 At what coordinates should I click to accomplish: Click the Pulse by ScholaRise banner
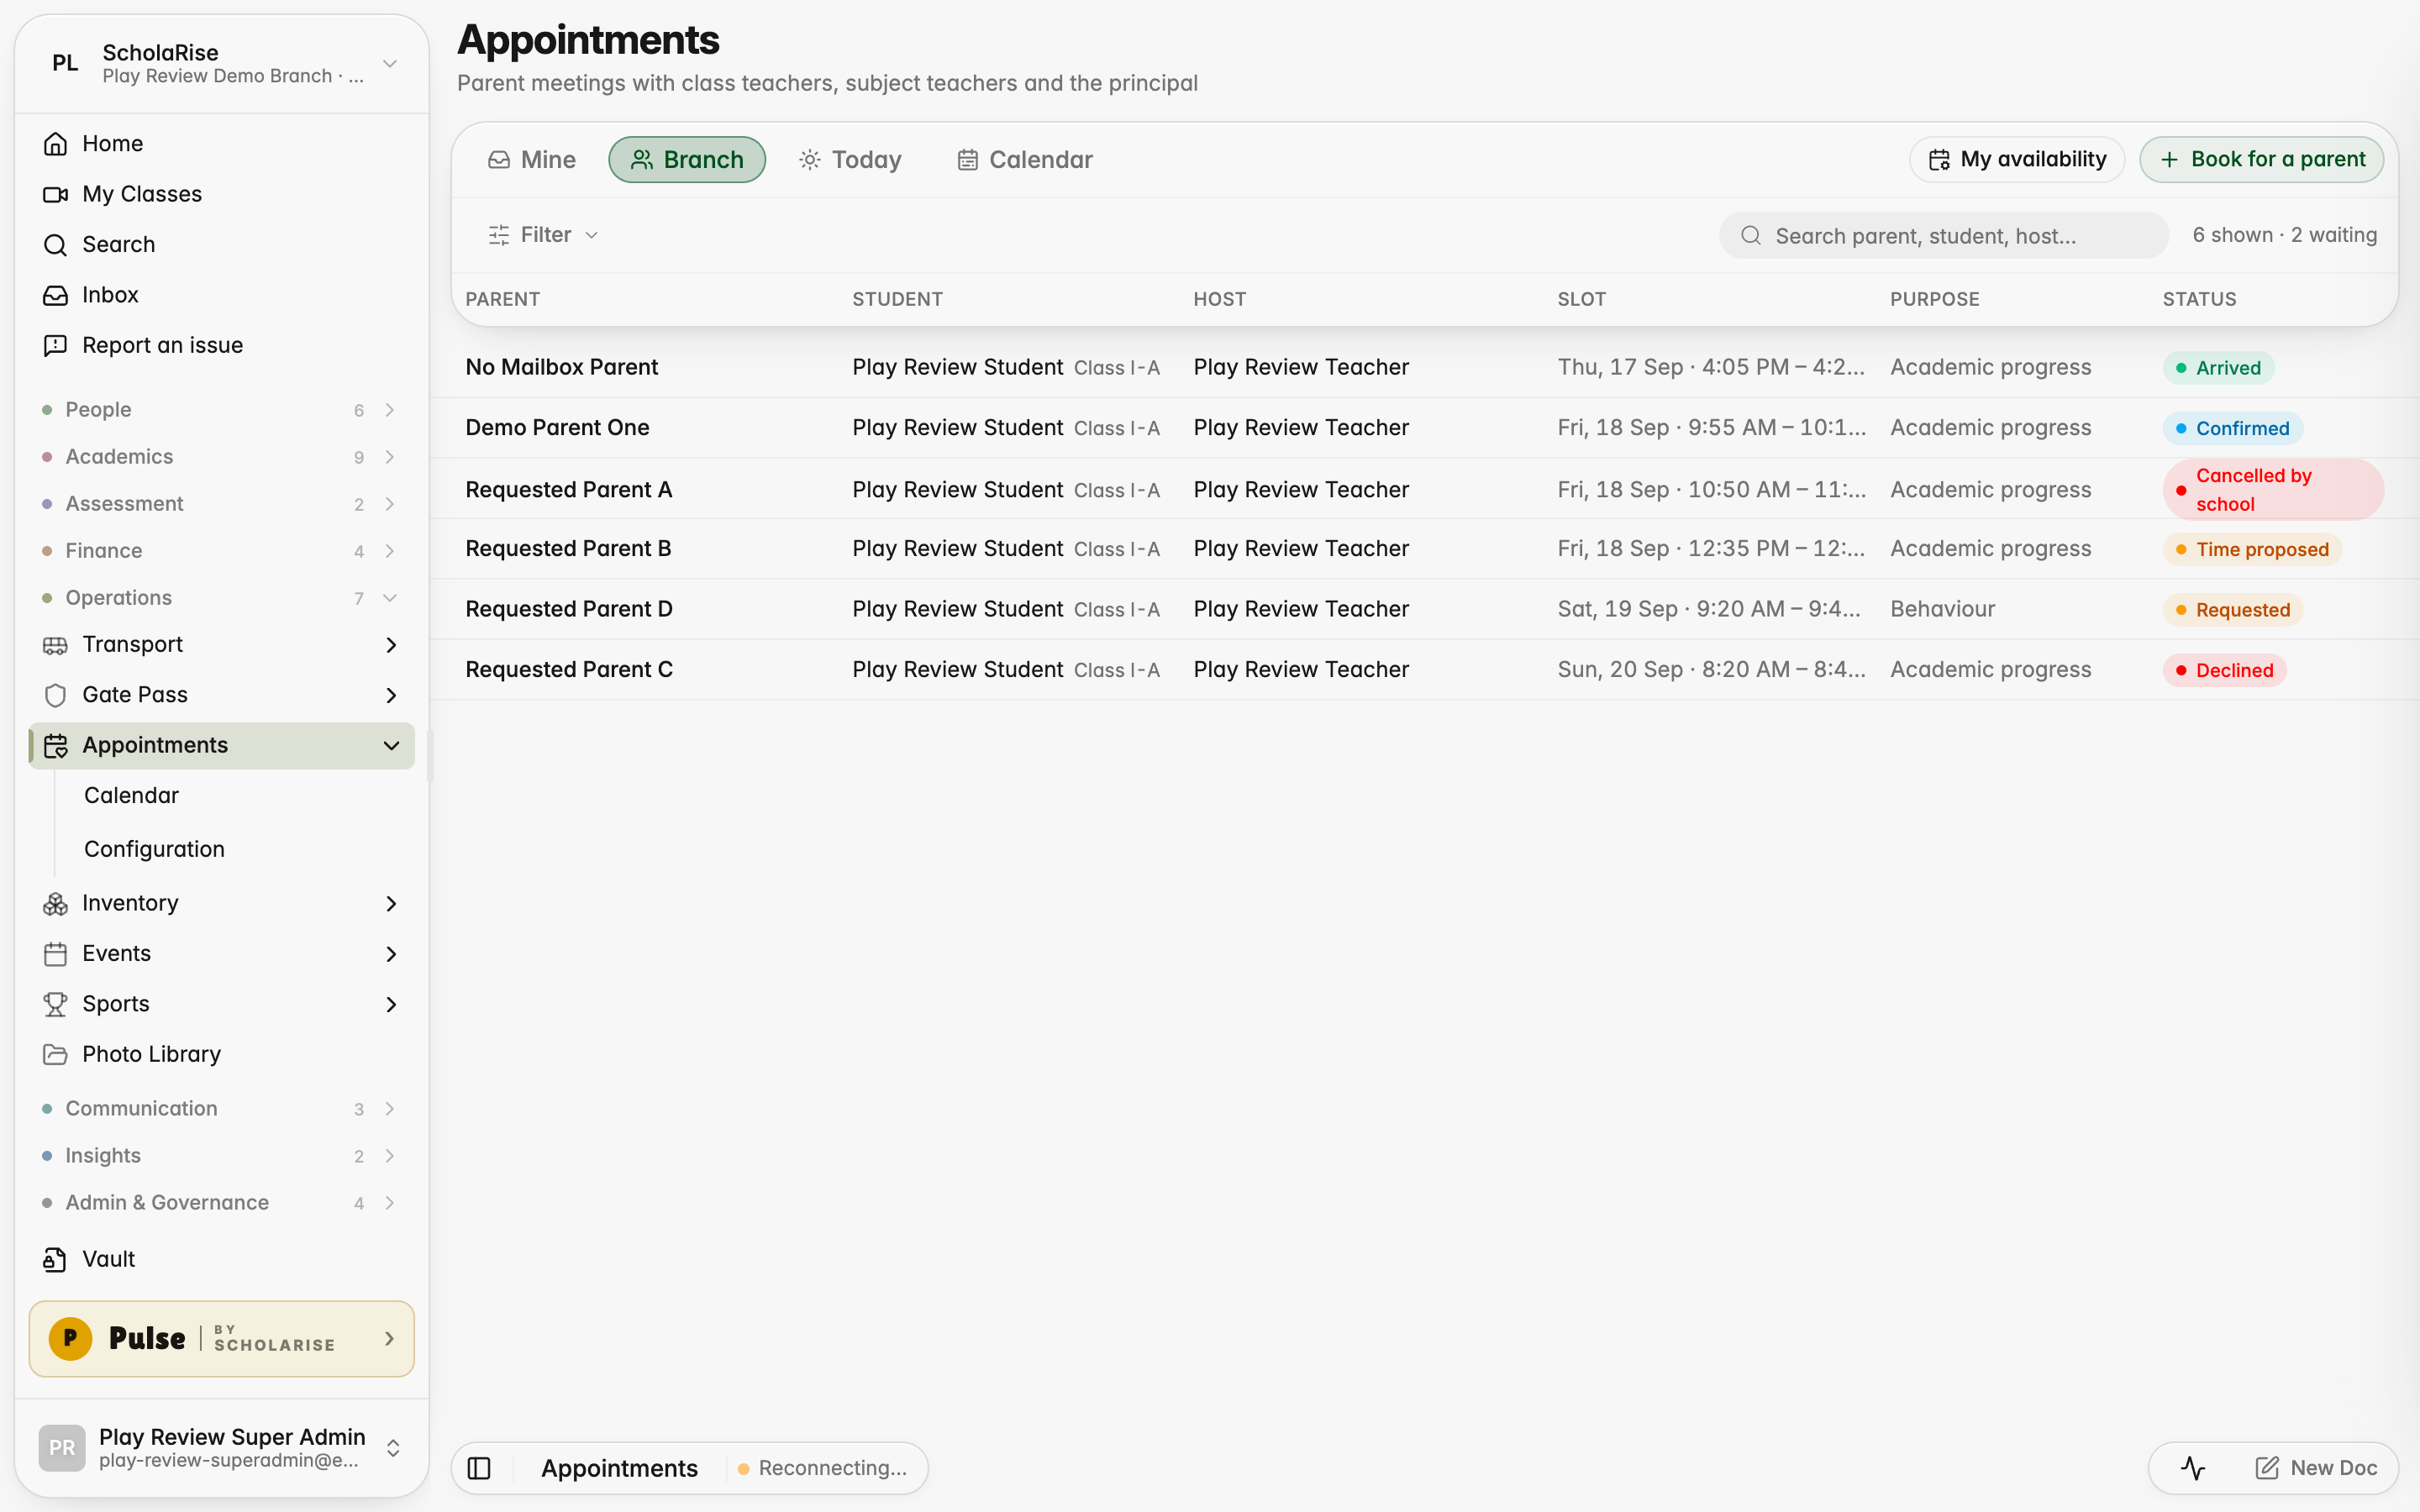221,1338
